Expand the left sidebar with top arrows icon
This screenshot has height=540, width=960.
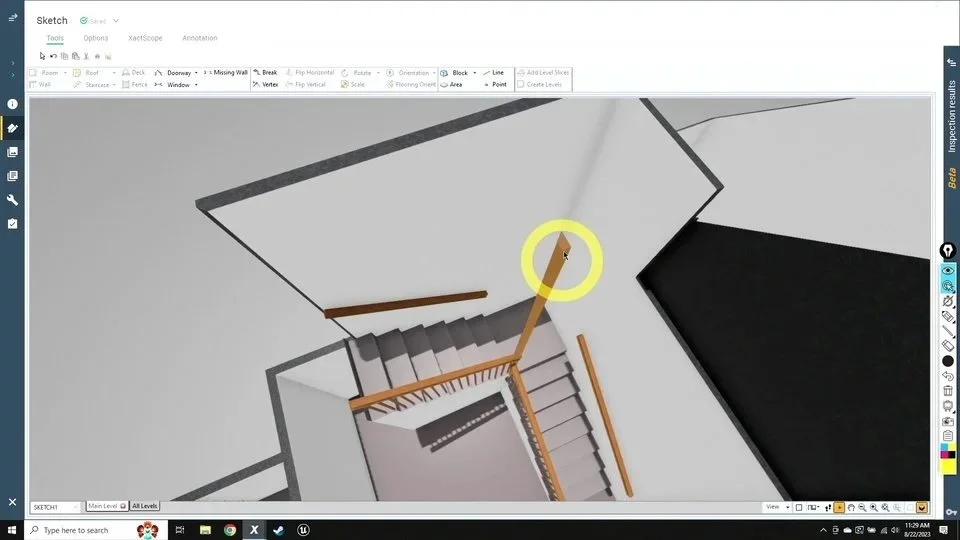click(12, 18)
